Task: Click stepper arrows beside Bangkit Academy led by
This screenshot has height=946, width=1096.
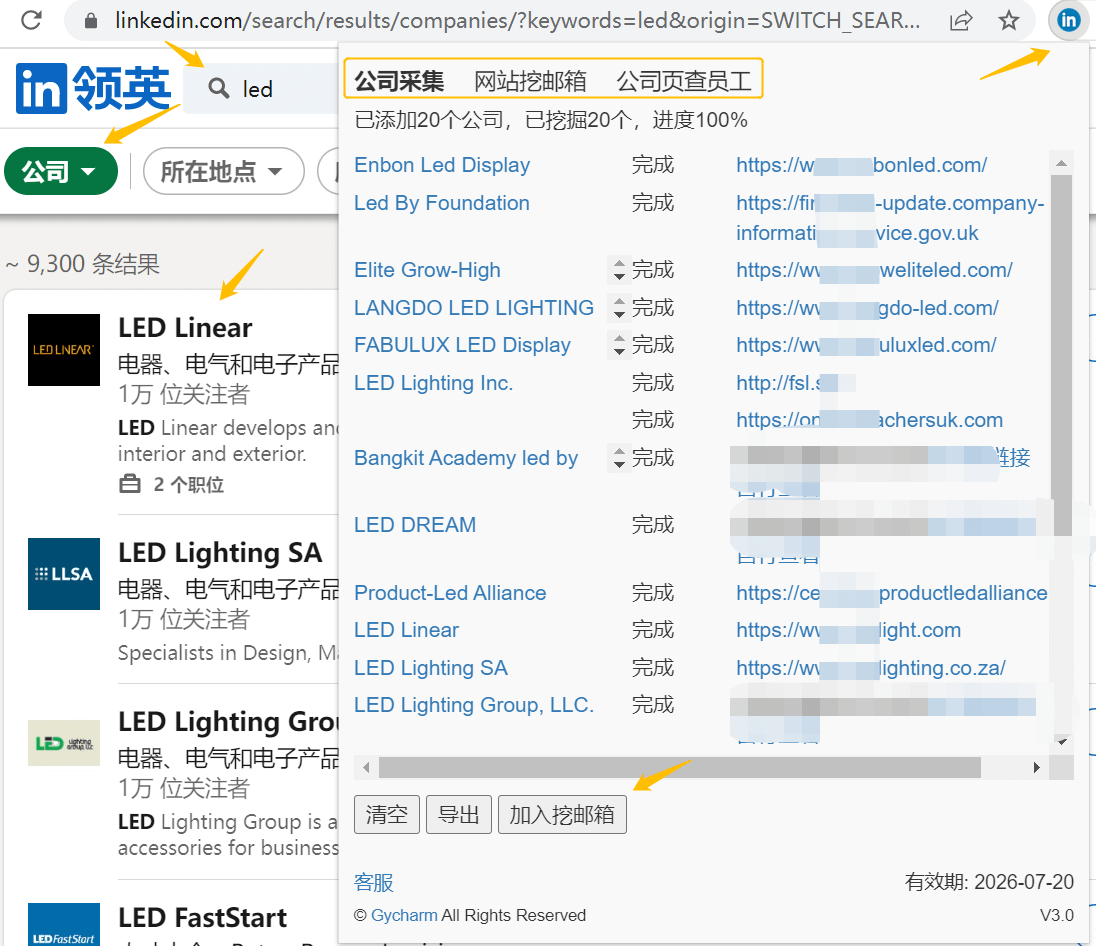Action: 619,458
